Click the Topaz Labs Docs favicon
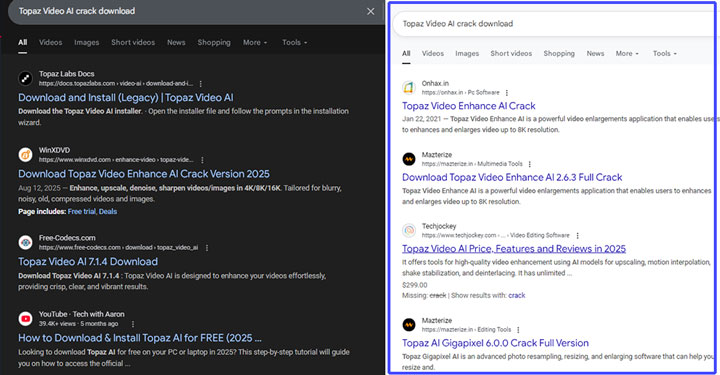This screenshot has height=375, width=720. [x=26, y=78]
